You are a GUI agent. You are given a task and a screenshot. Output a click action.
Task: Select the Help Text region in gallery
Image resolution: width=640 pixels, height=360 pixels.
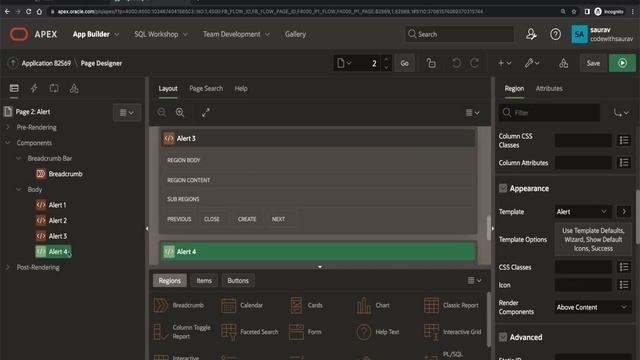(x=378, y=332)
